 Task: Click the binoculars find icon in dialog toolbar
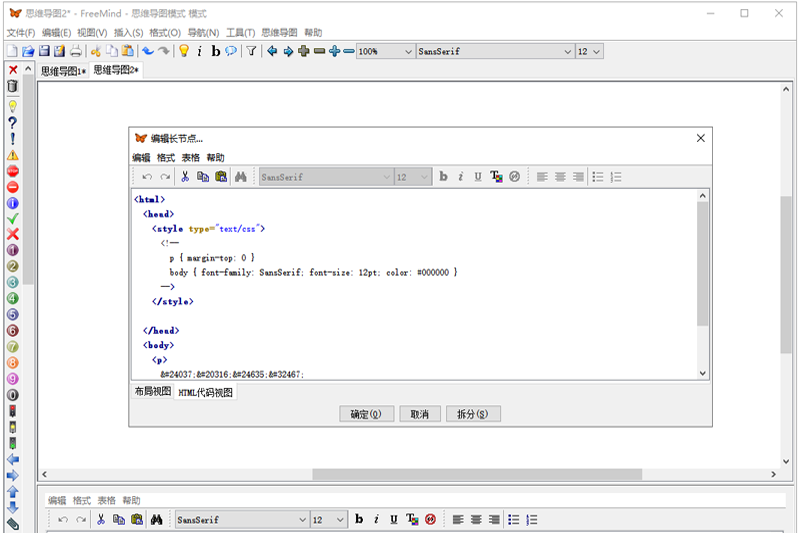coord(241,177)
